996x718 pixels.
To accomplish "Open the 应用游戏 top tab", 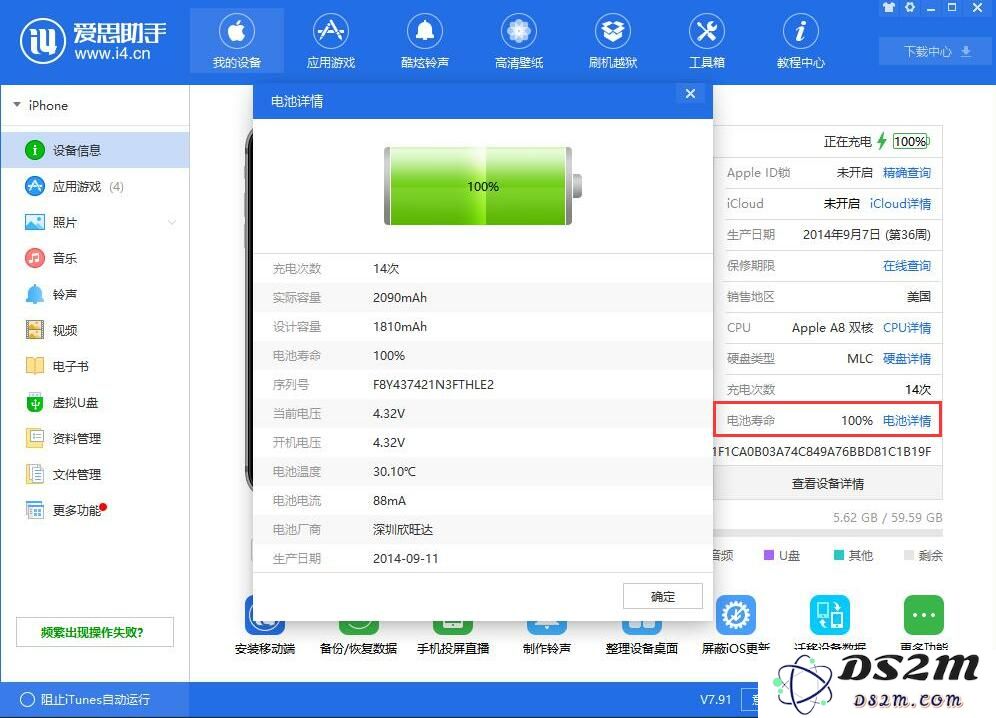I will 331,42.
